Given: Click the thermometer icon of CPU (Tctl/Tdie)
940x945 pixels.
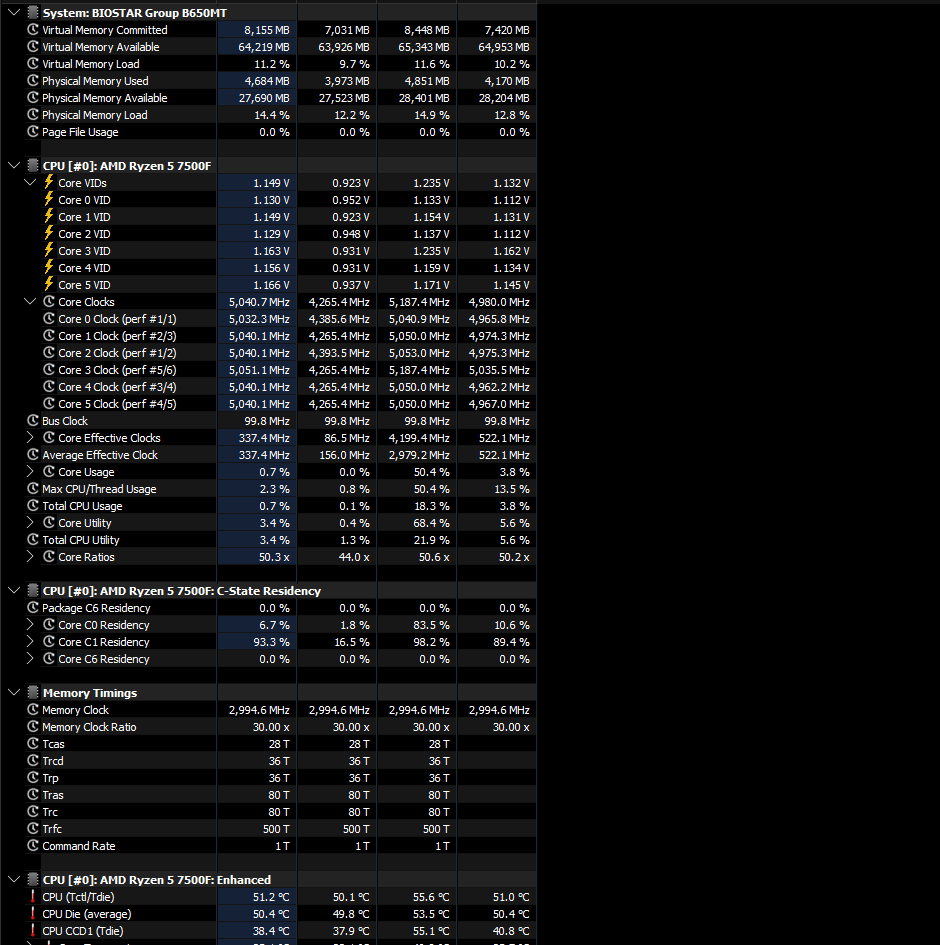Looking at the screenshot, I should (x=33, y=896).
